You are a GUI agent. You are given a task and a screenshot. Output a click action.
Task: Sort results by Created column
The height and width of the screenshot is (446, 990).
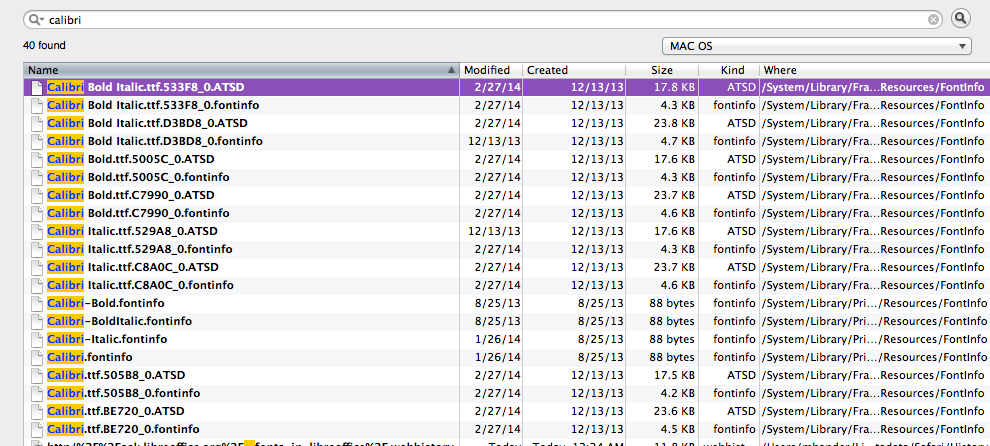click(575, 70)
